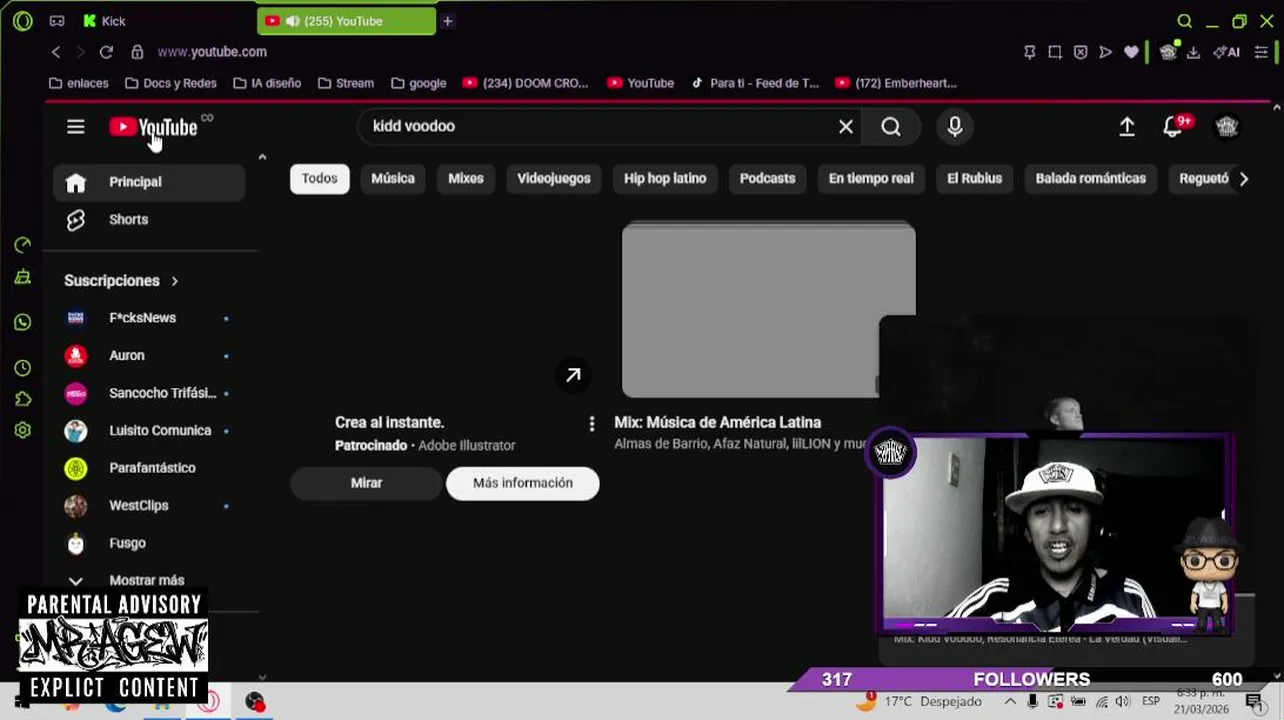This screenshot has width=1284, height=720.
Task: Open the YouTube hamburger guide menu
Action: [75, 127]
